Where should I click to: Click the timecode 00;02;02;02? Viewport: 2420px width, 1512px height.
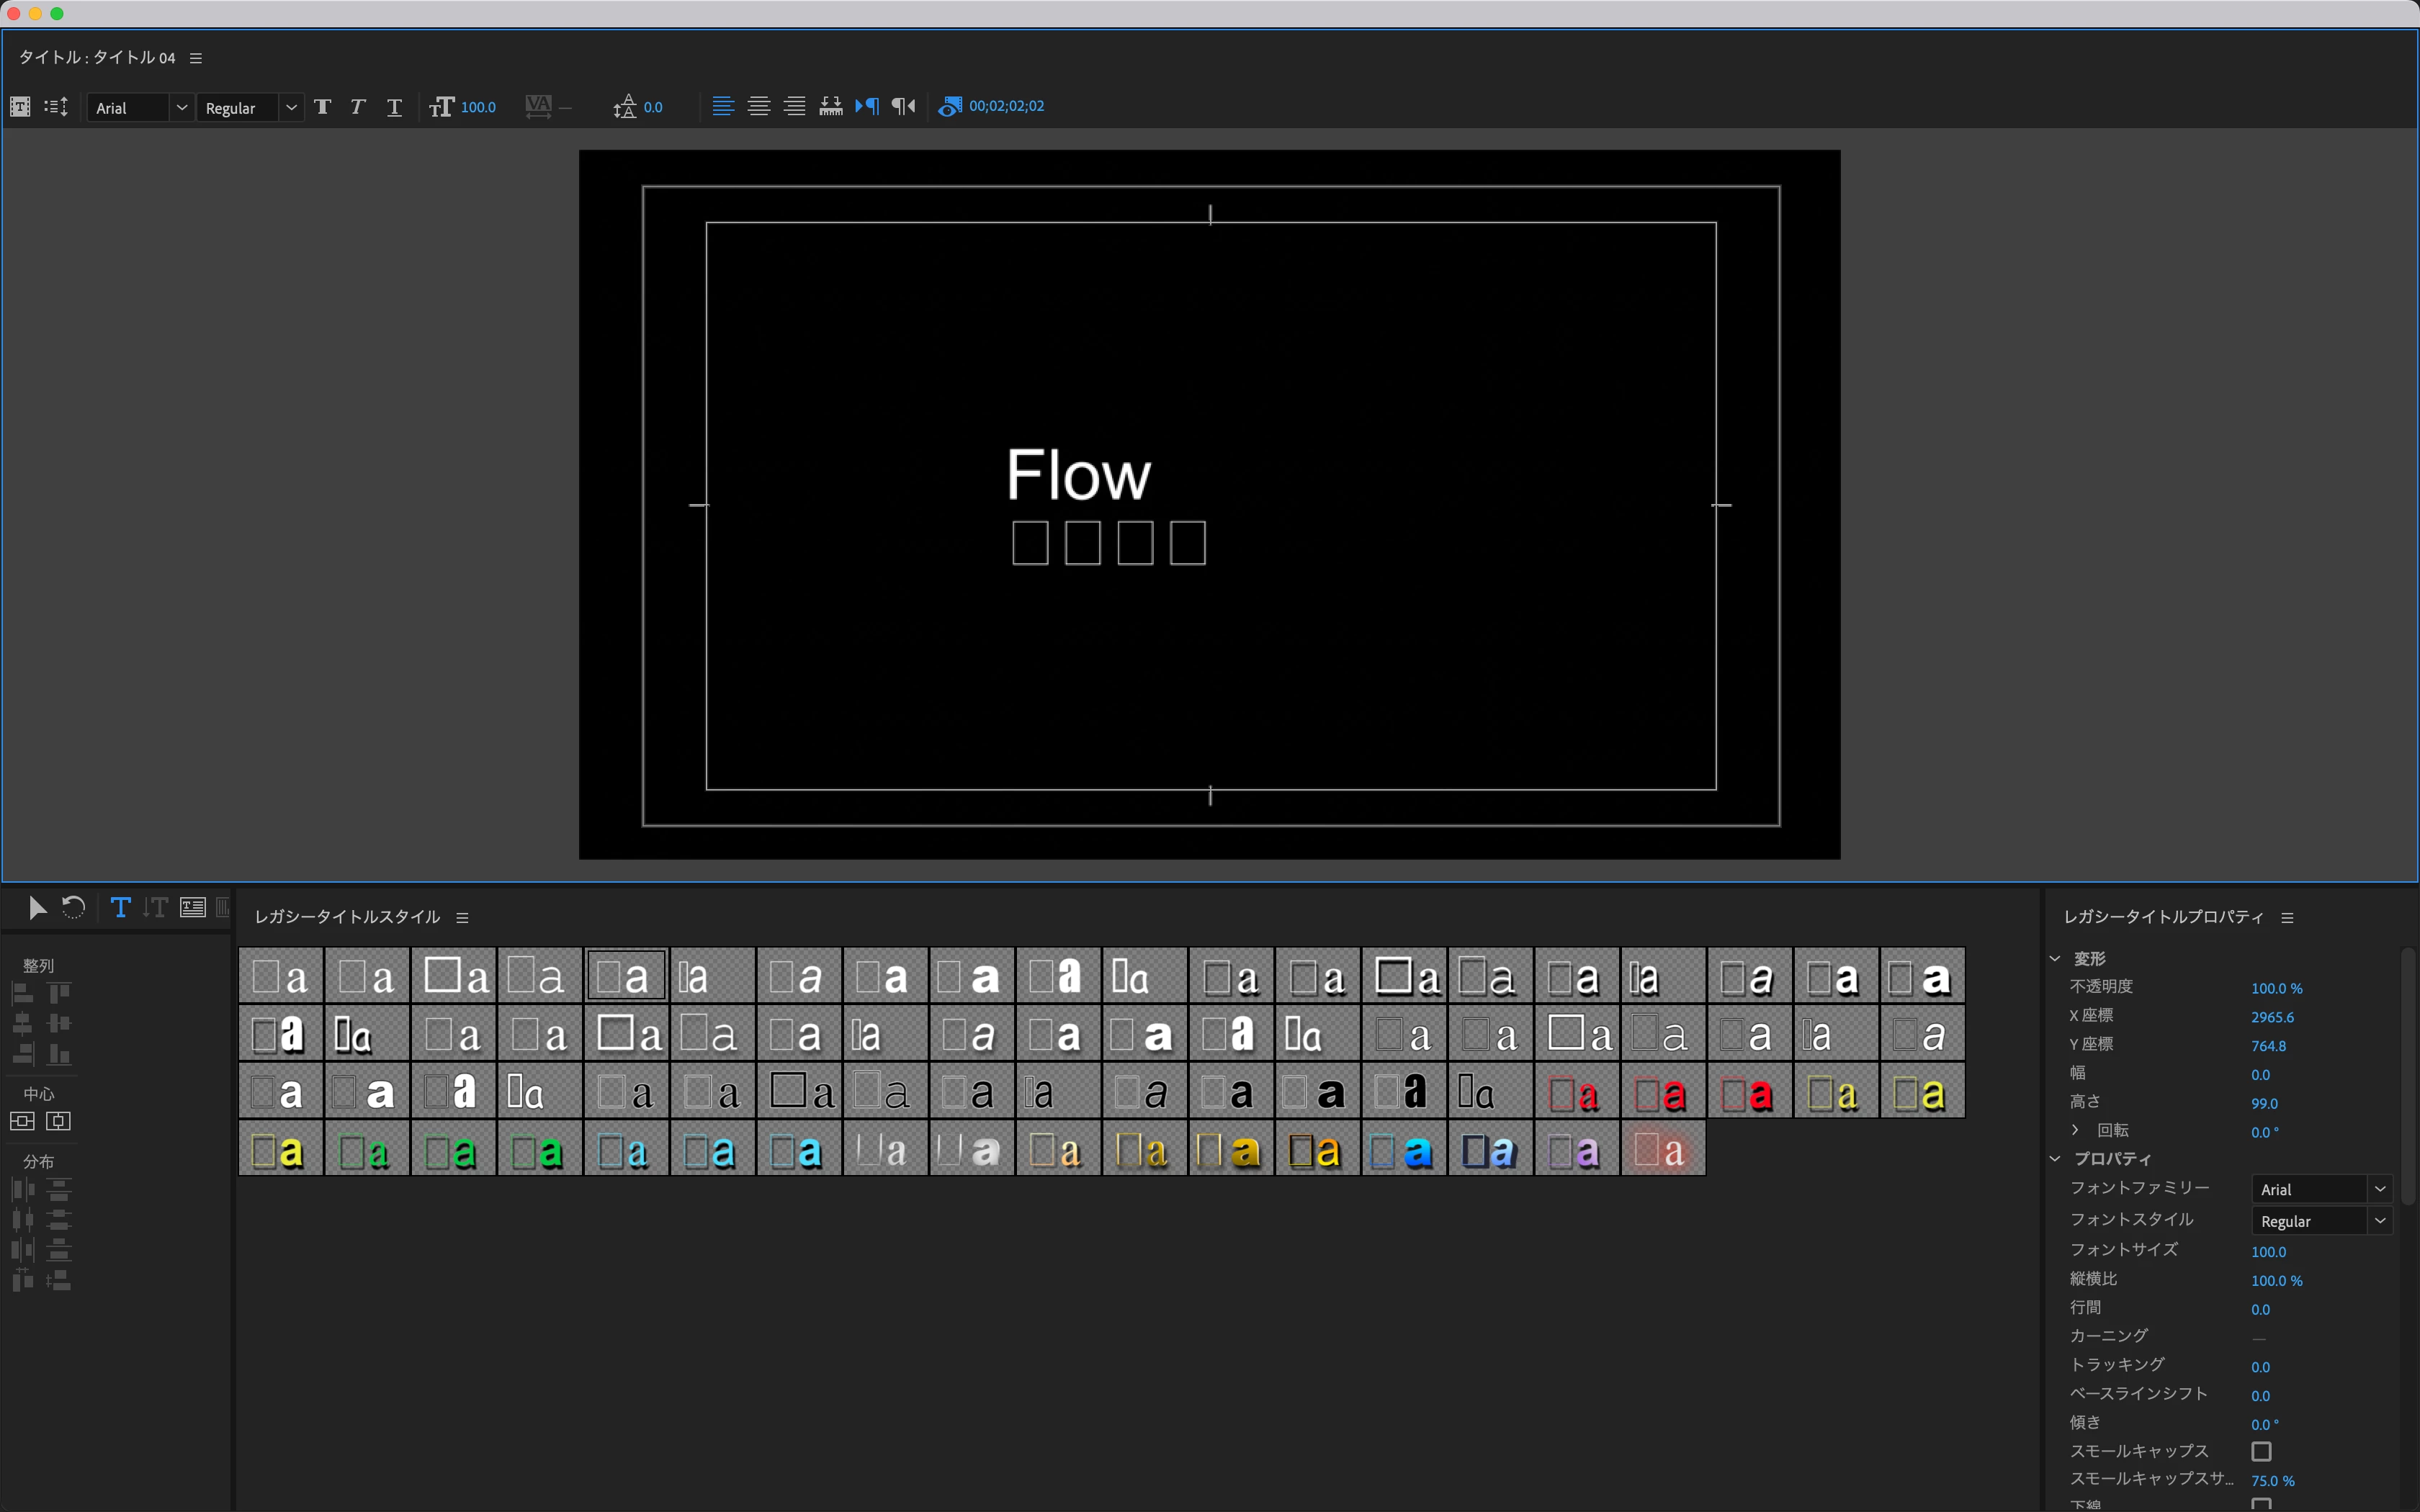coord(1006,106)
